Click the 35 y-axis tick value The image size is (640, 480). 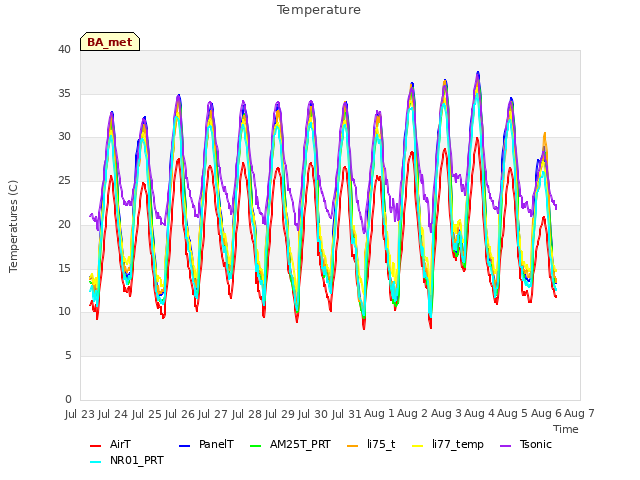tap(64, 93)
